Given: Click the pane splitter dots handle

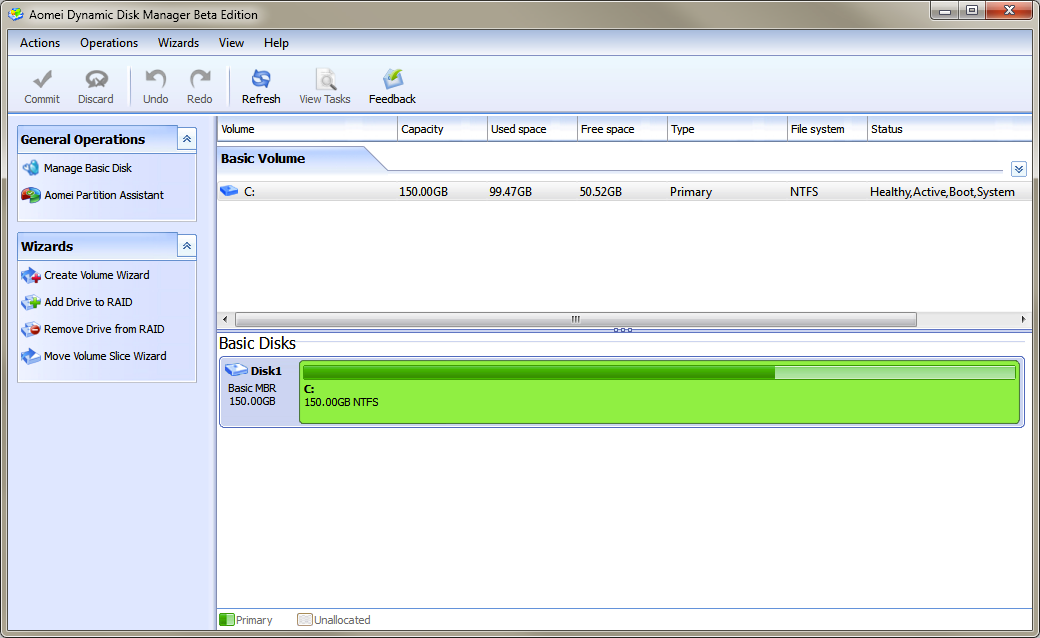Looking at the screenshot, I should [x=623, y=330].
